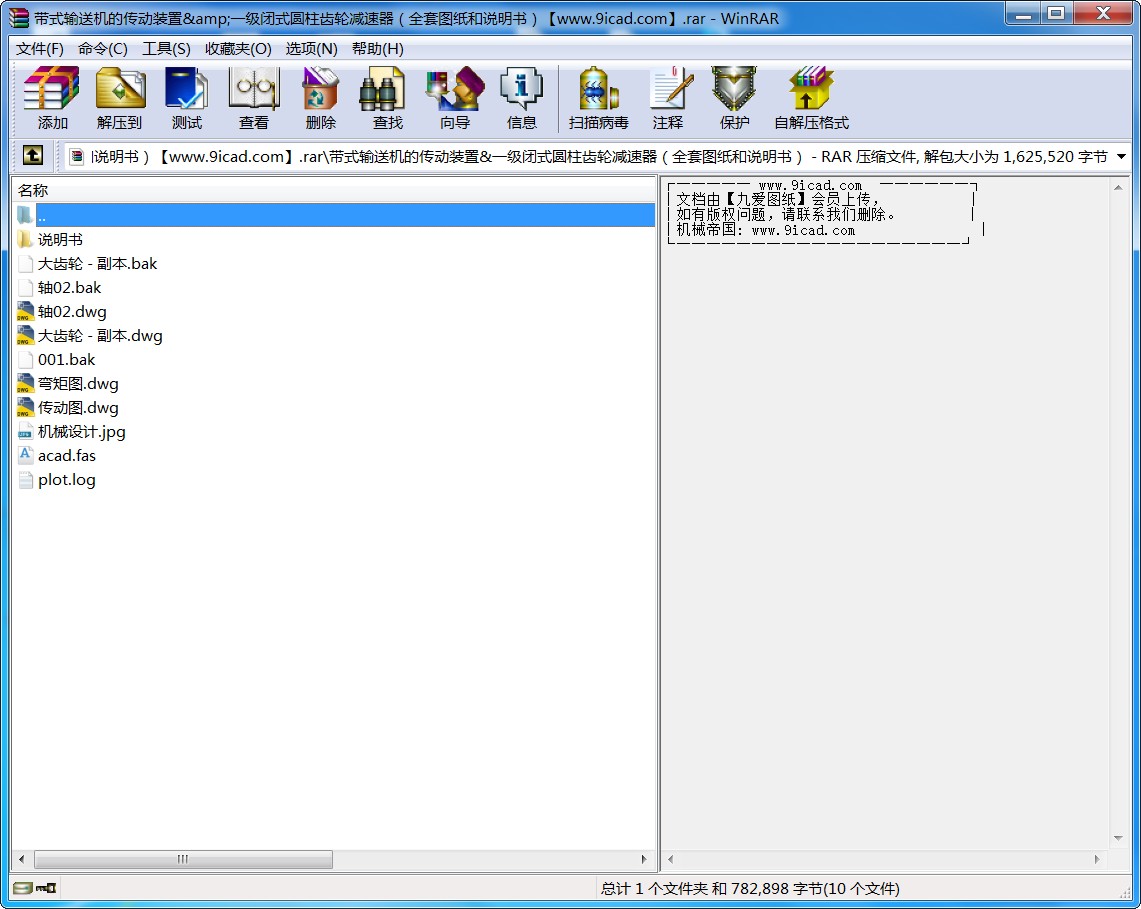
Task: Show archive Info (信息) icon
Action: (x=521, y=97)
